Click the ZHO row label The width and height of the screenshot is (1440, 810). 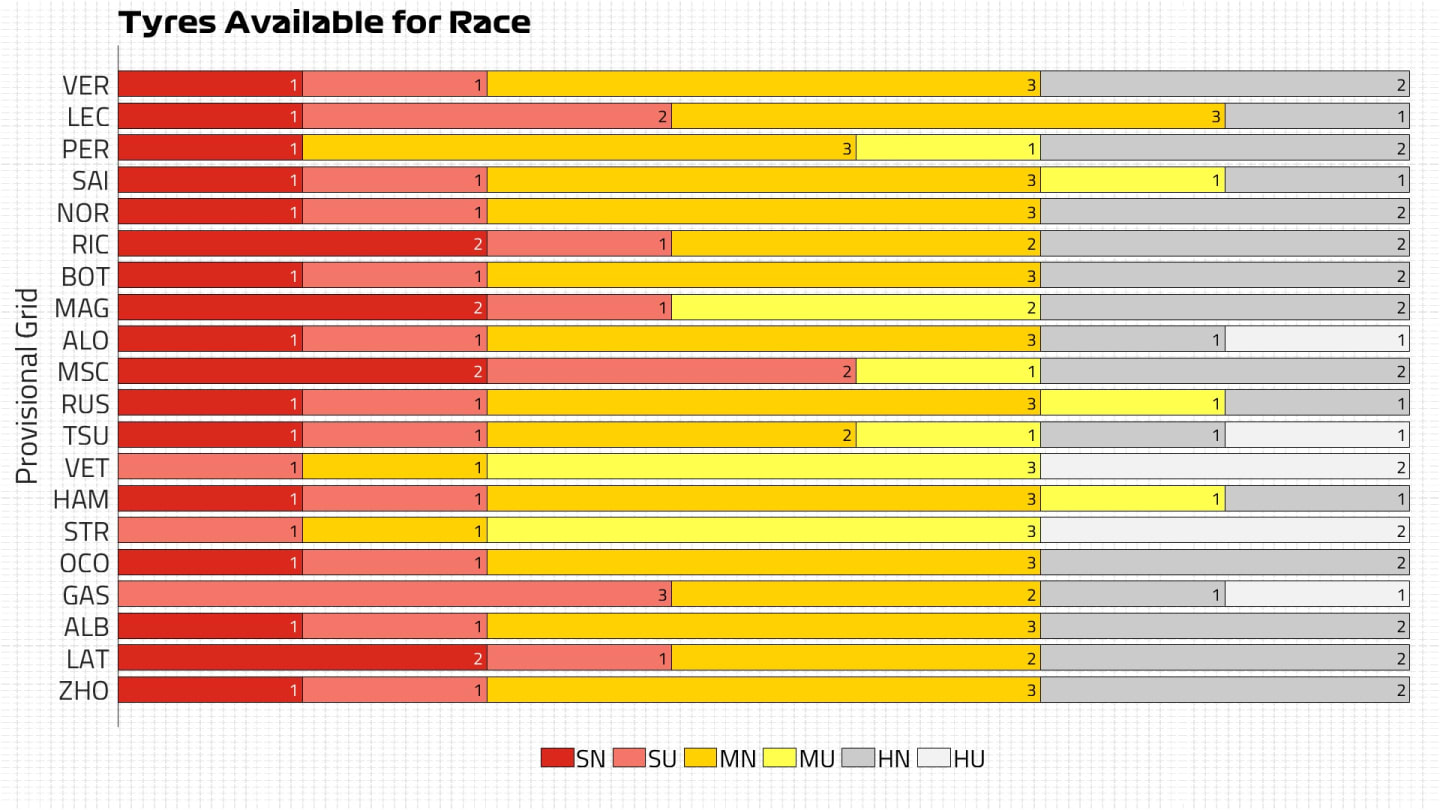[85, 690]
